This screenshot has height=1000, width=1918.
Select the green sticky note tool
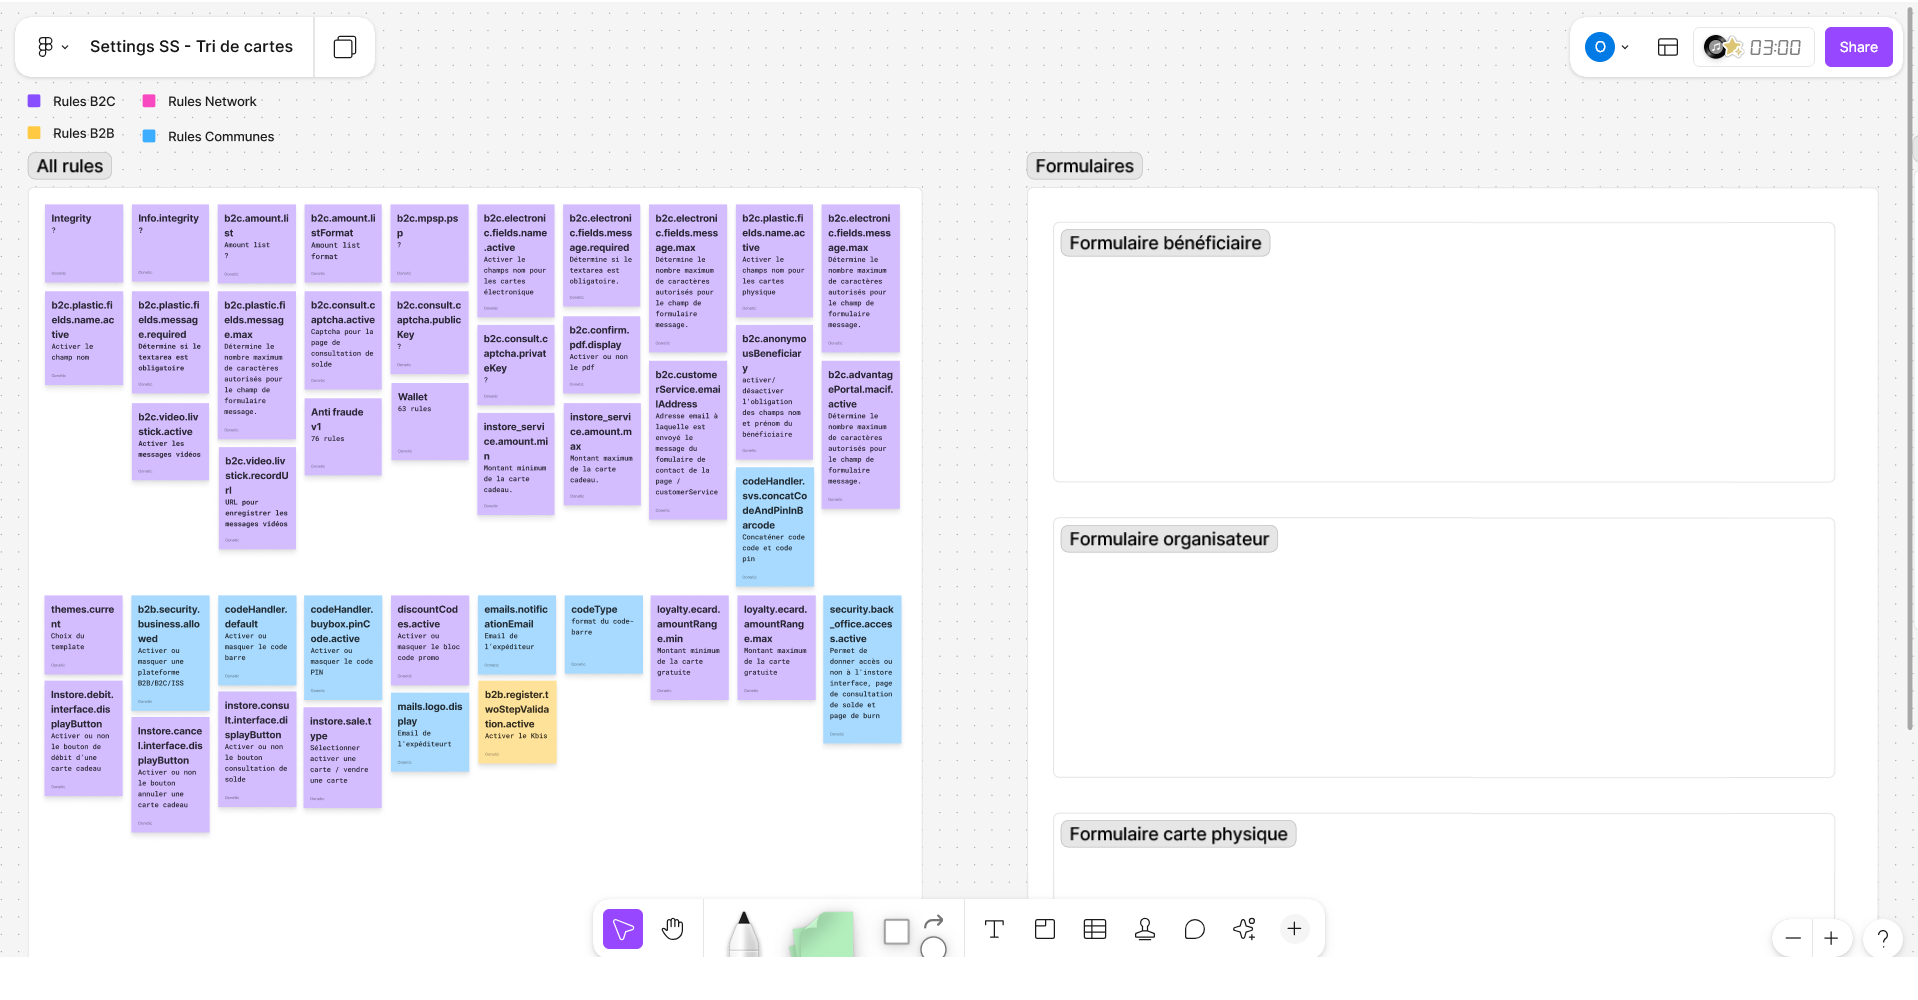tap(823, 934)
